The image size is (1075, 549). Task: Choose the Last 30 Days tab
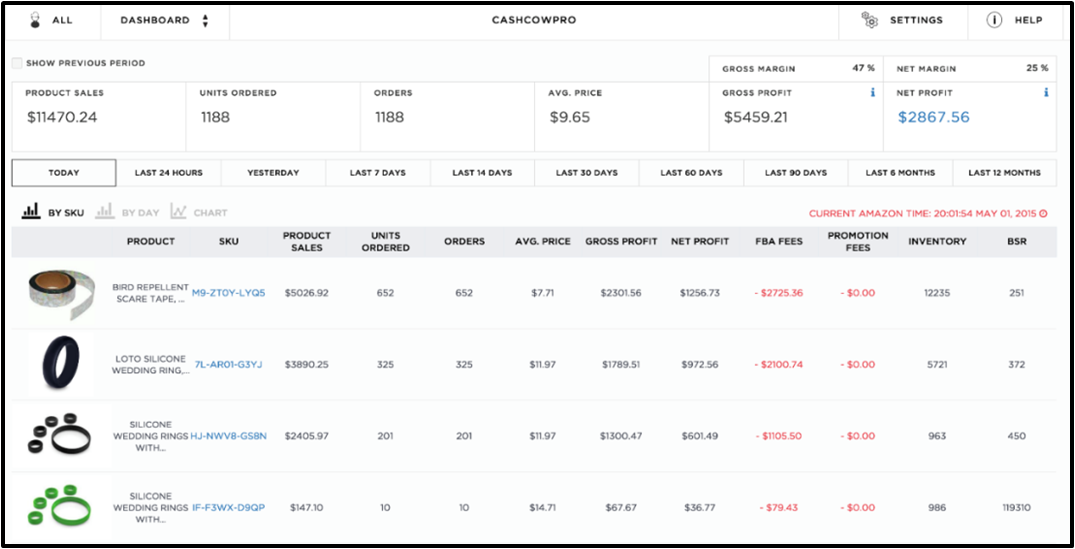coord(586,173)
